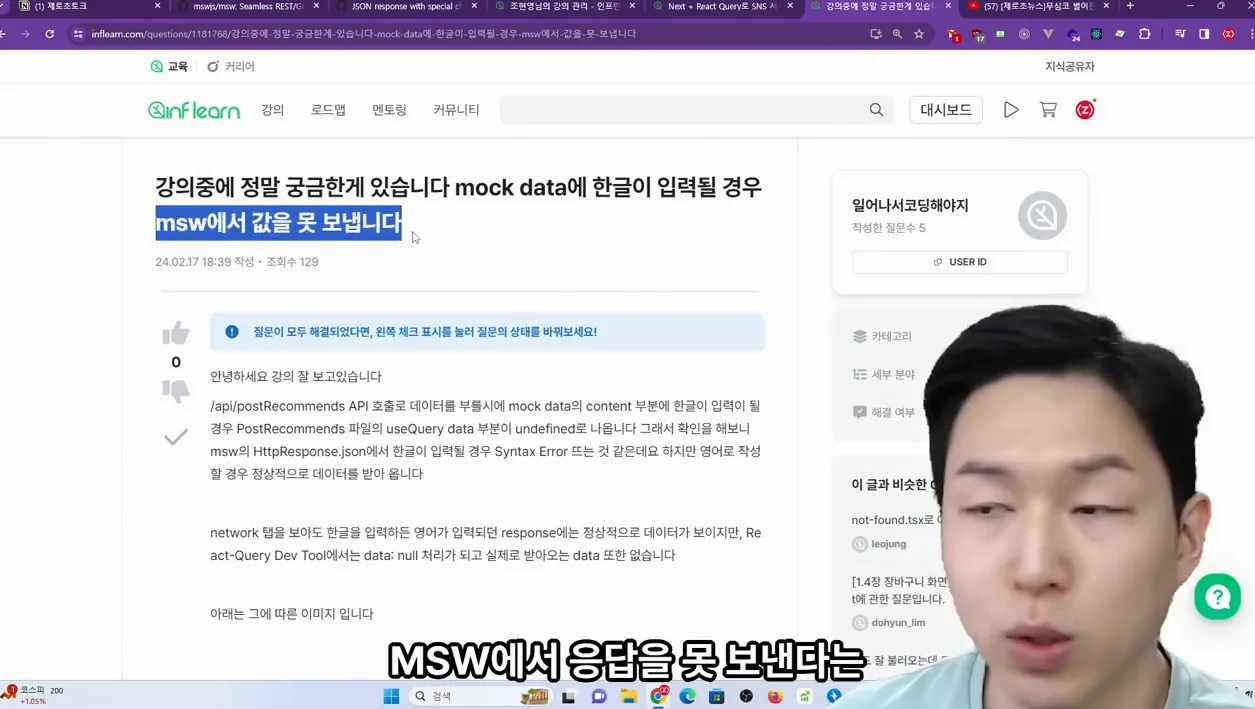
Task: Bookmark this page with the star icon
Action: pyautogui.click(x=919, y=34)
